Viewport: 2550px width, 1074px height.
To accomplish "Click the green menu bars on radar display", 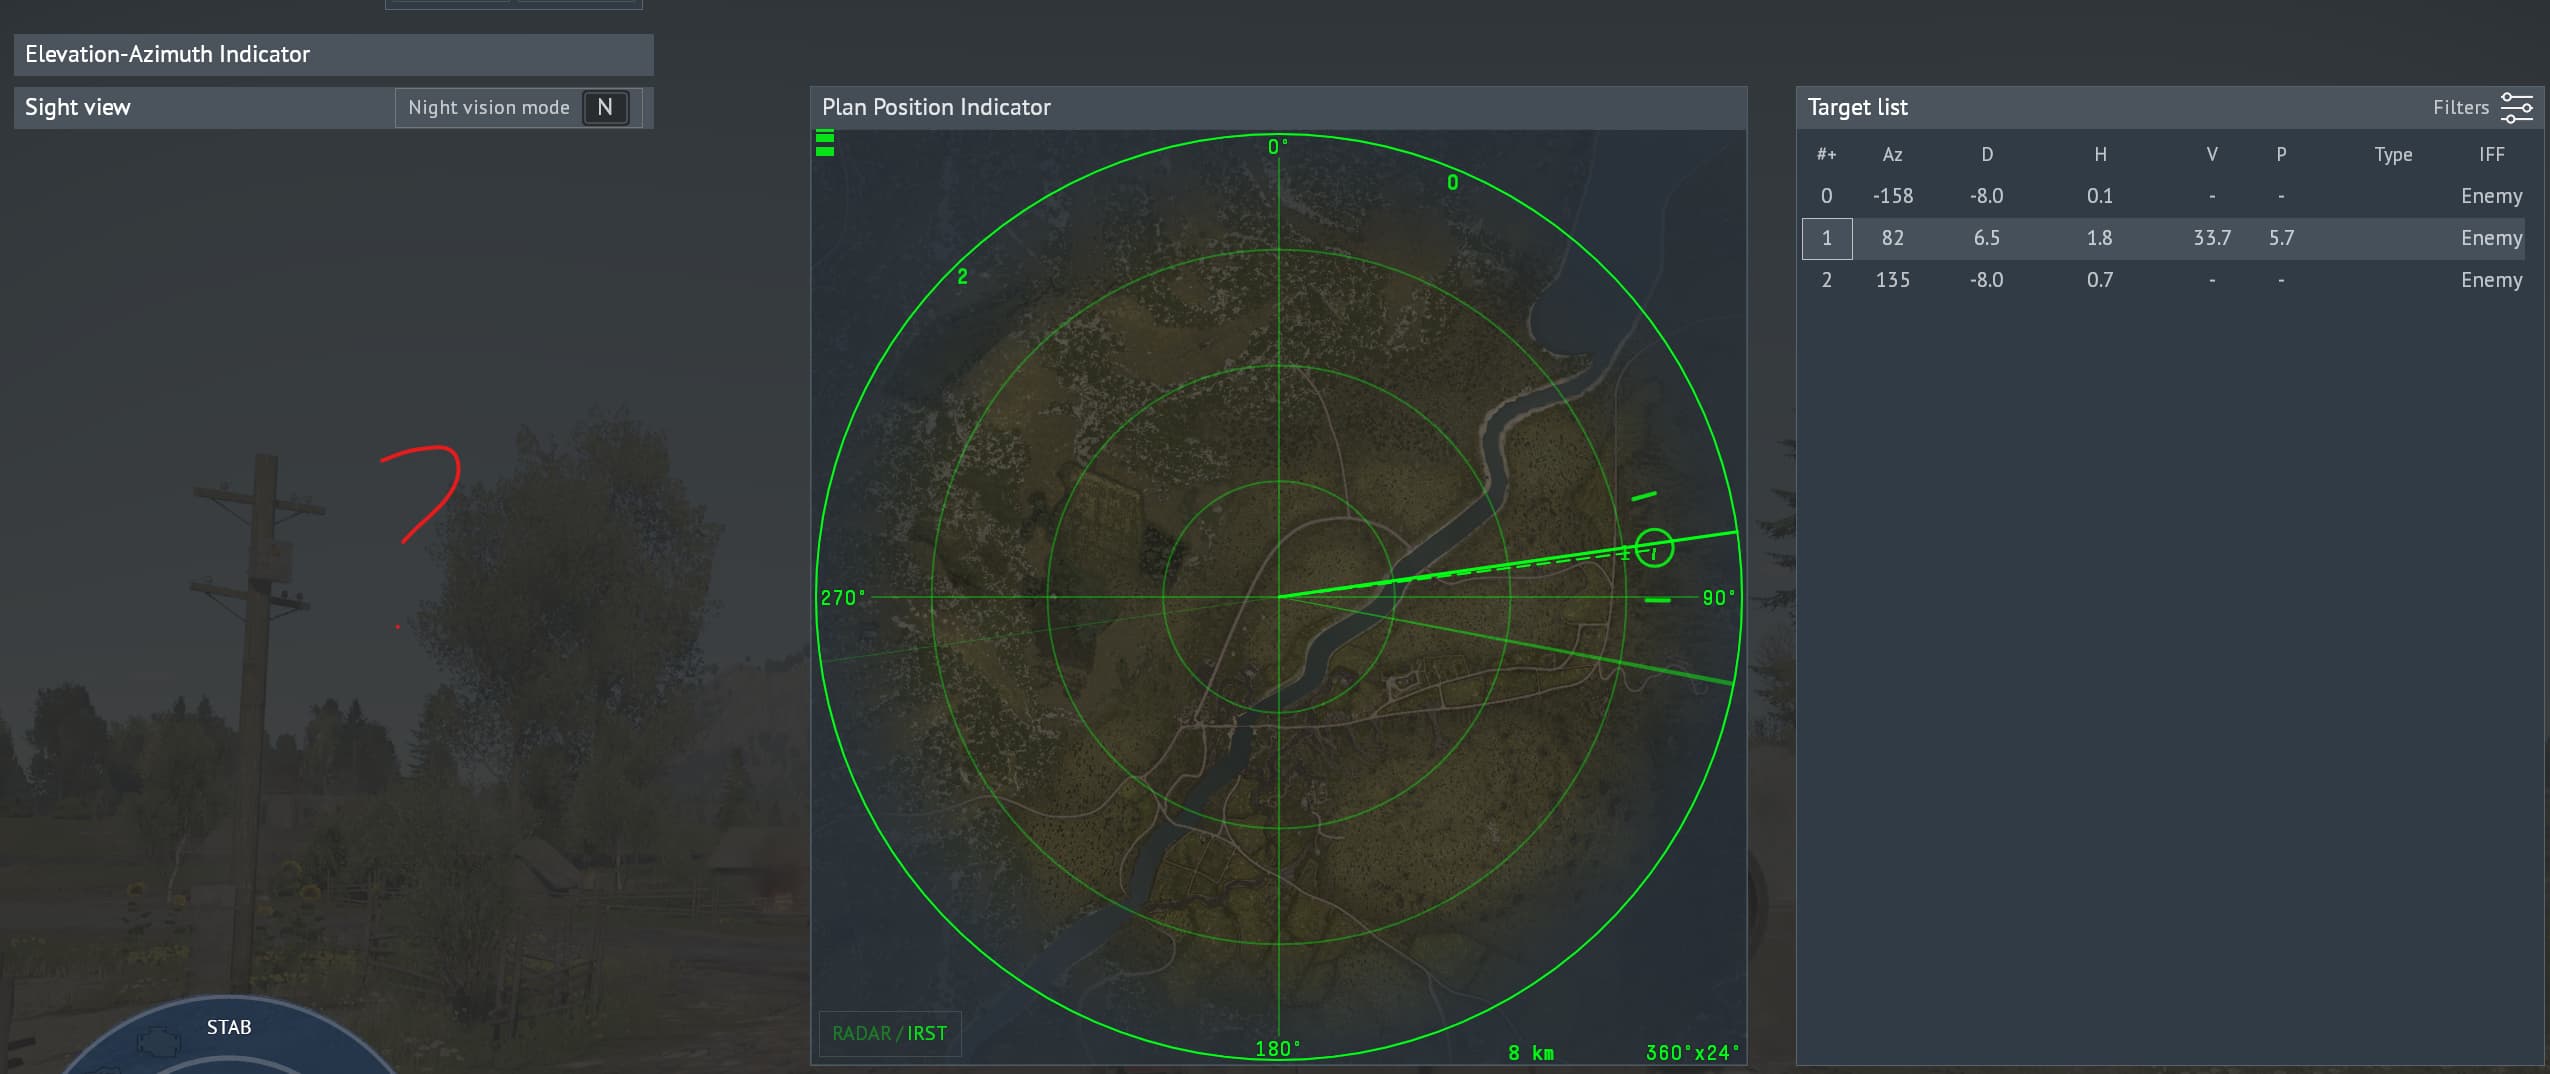I will coord(825,143).
